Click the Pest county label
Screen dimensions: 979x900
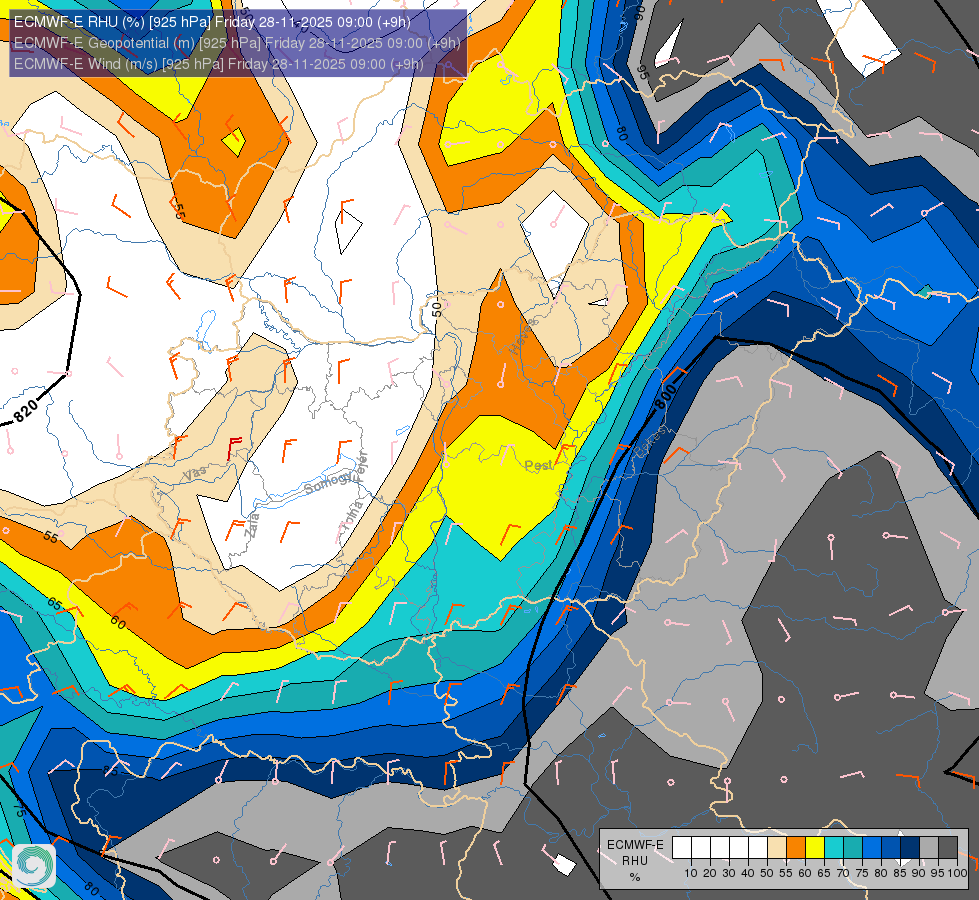(538, 466)
